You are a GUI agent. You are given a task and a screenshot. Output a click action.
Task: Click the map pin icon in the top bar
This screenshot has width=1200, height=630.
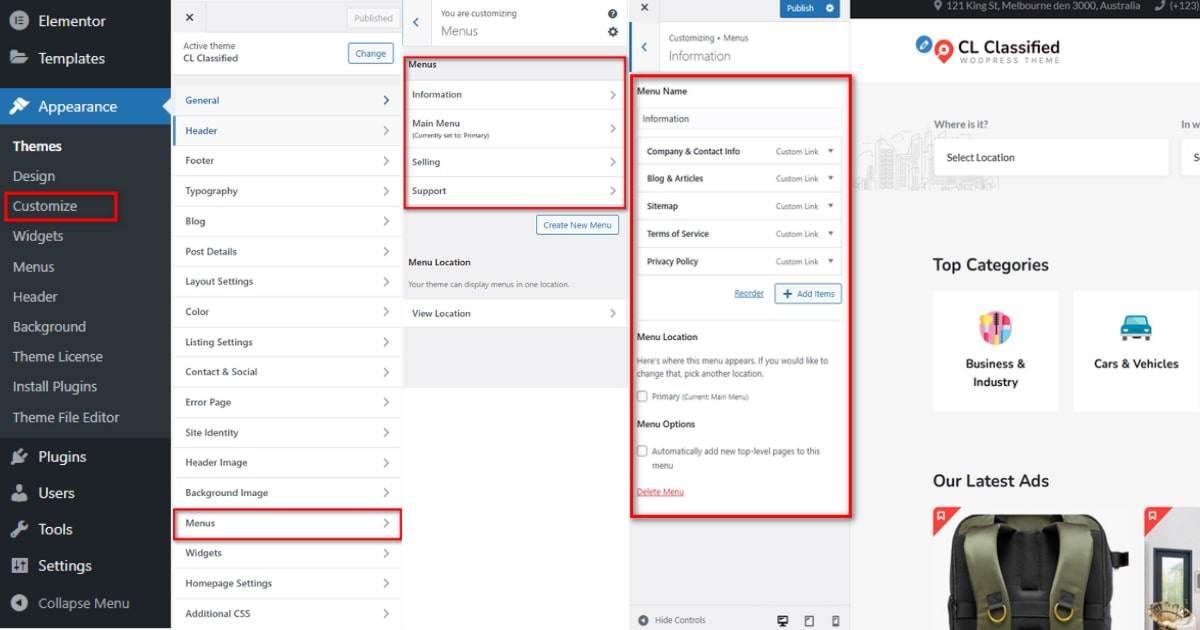click(x=937, y=6)
